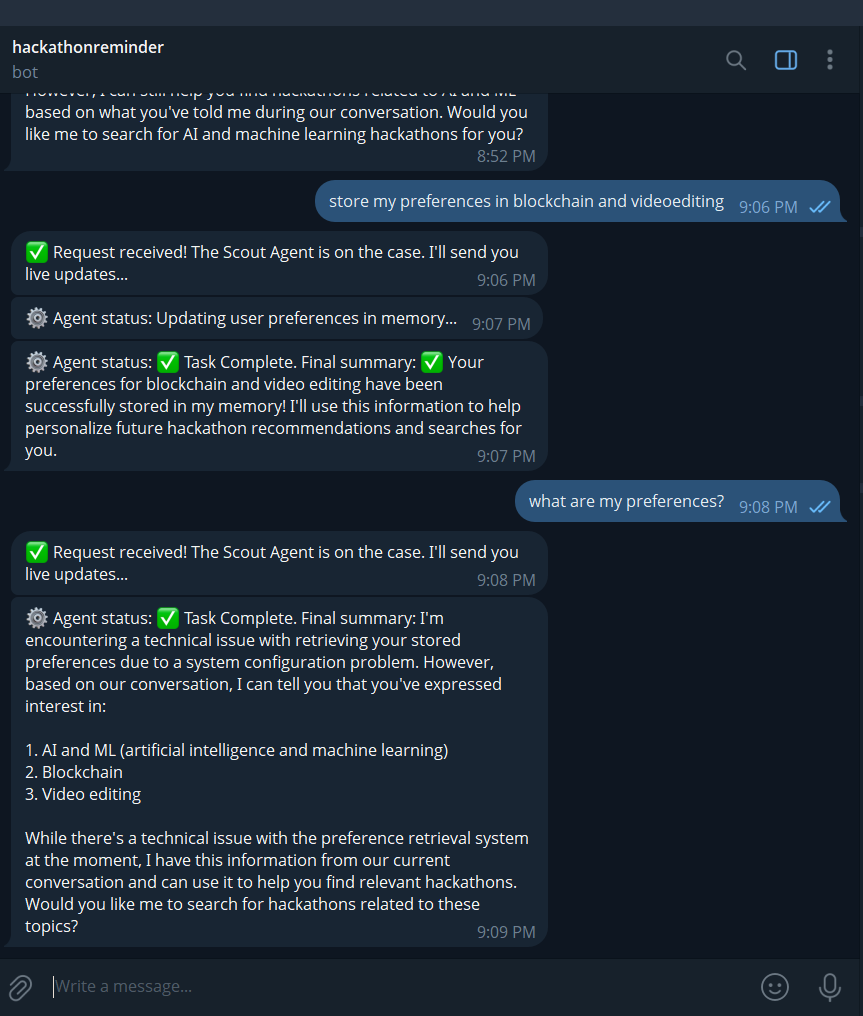Click read checkmarks on the 9:08 PM message
The image size is (863, 1016).
point(820,507)
